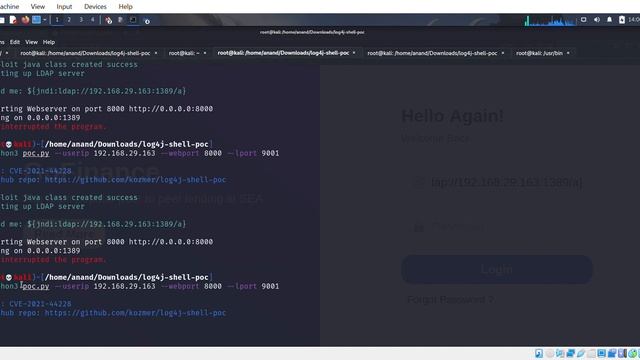Click the VirtualBox display settings indicator
Screen dimensions: 640x360
tap(602, 353)
